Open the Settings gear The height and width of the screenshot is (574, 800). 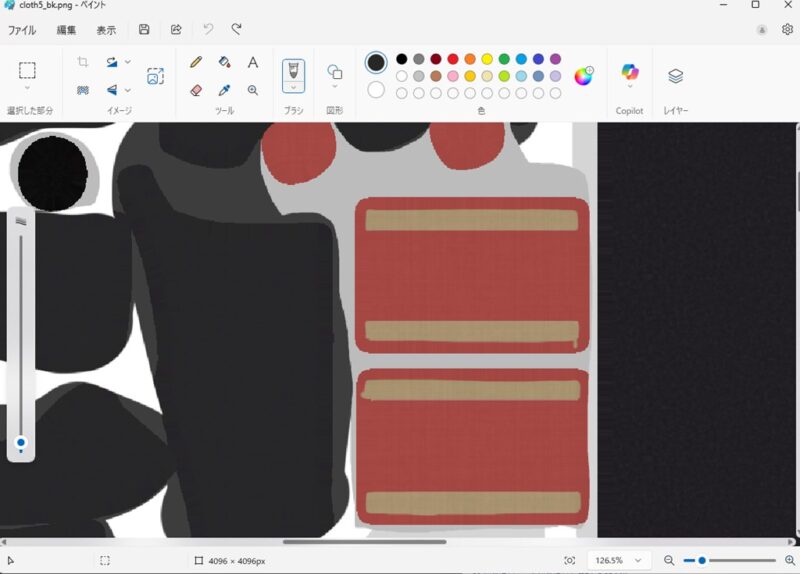point(787,30)
